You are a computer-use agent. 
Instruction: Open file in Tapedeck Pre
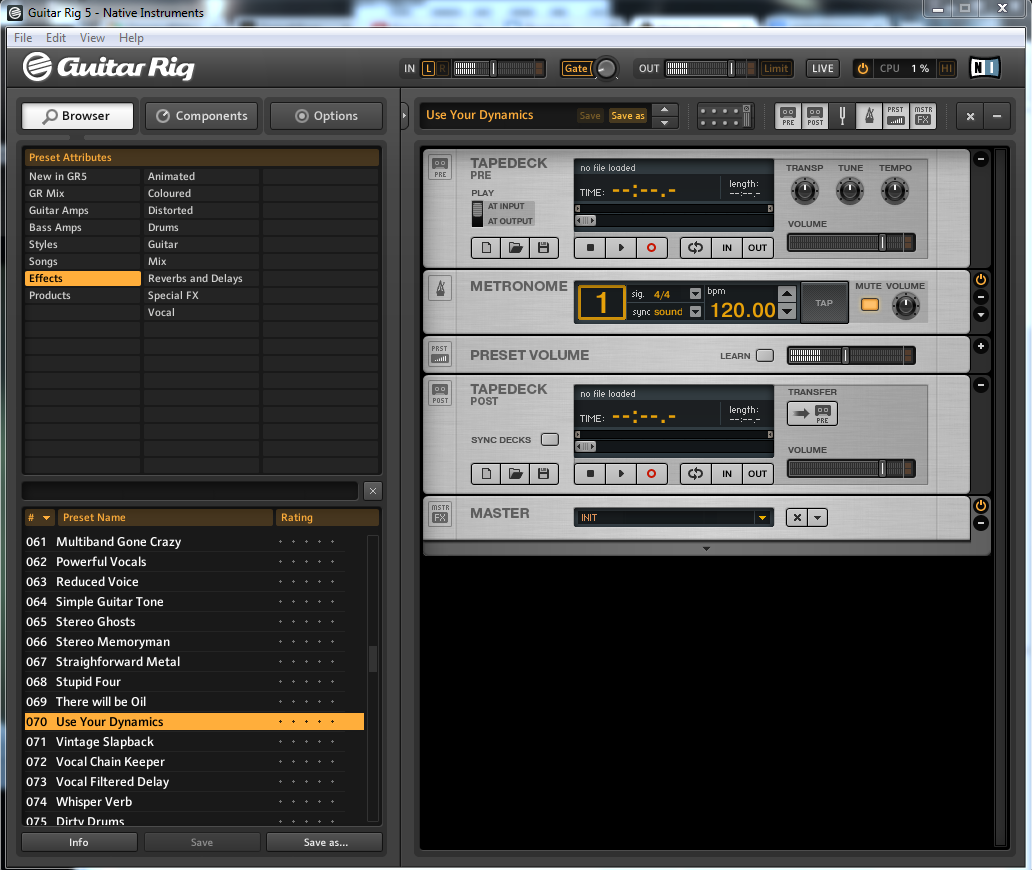pos(515,247)
